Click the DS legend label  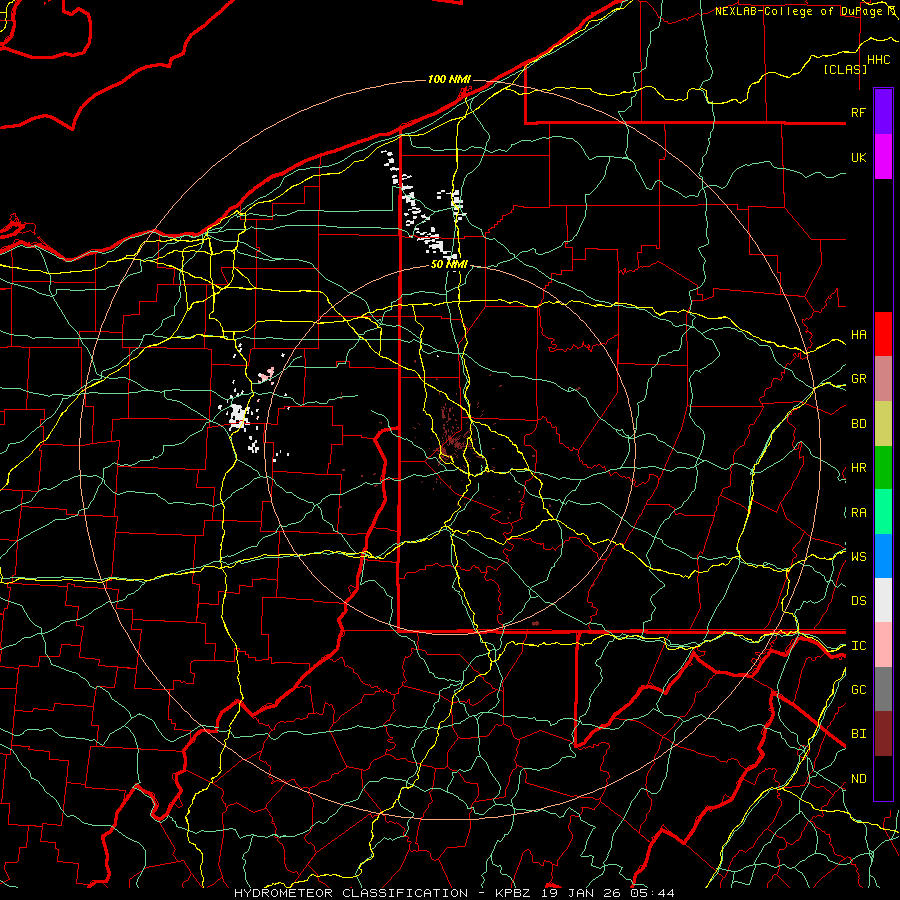(858, 601)
